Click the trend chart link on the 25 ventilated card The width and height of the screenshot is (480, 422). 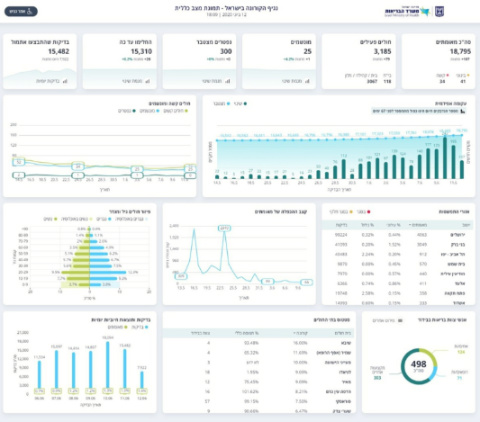coord(296,81)
